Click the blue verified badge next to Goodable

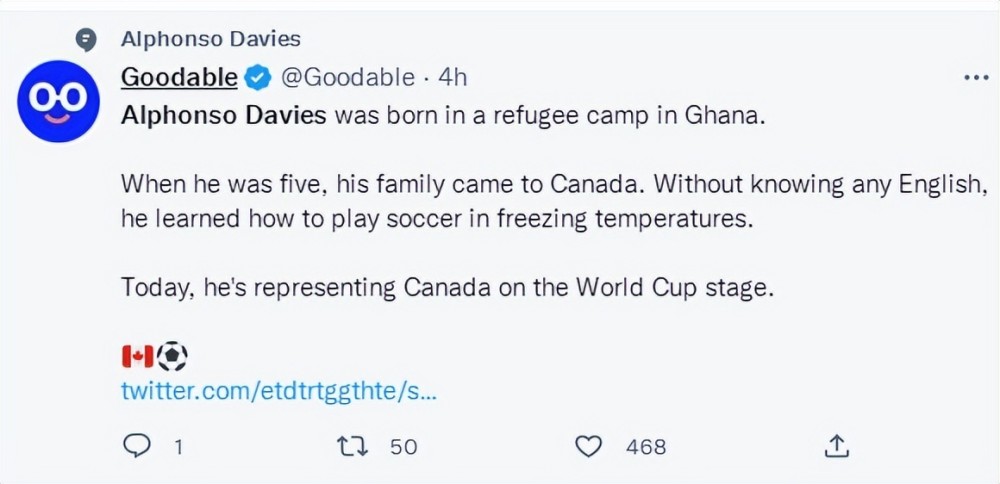pyautogui.click(x=258, y=77)
